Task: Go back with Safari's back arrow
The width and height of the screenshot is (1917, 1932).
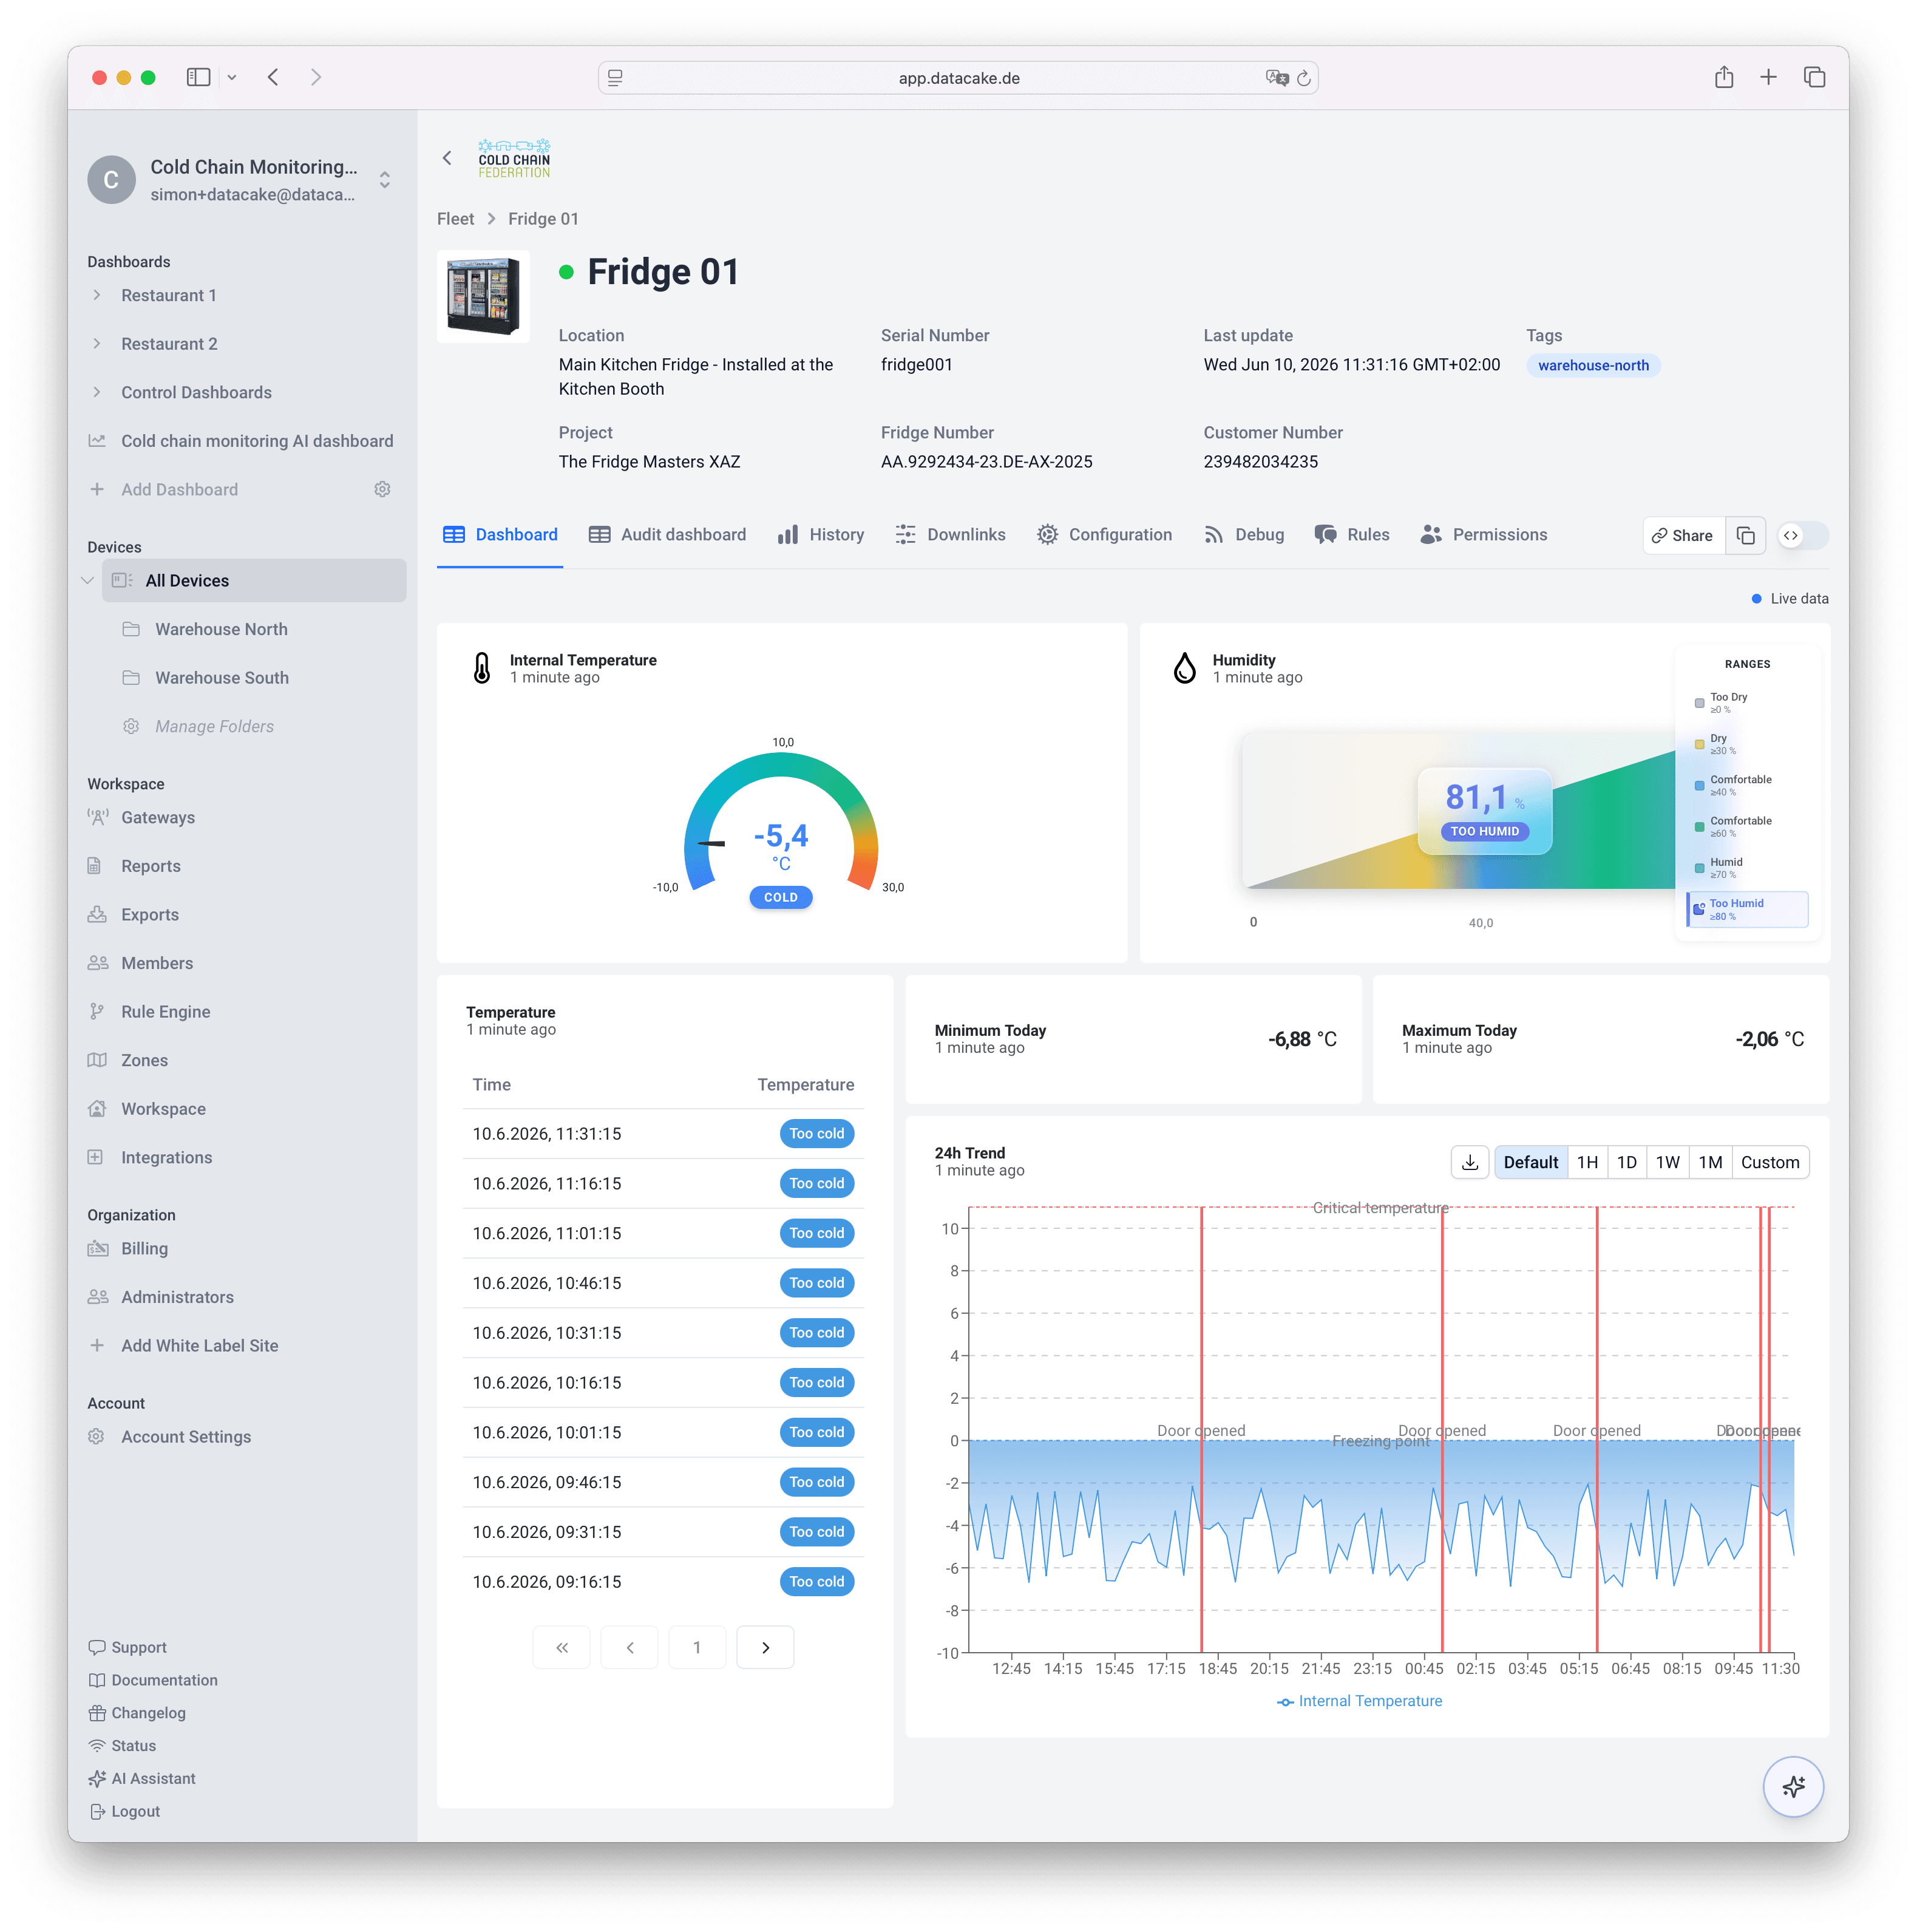Action: coord(273,77)
